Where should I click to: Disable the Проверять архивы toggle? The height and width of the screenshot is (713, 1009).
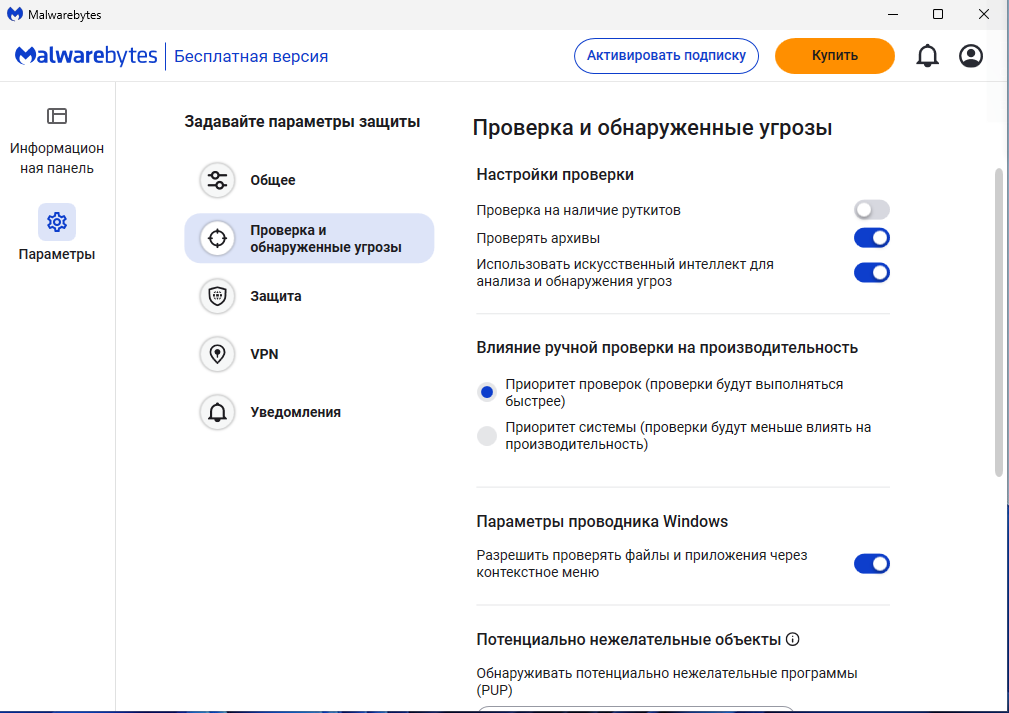[x=871, y=238]
